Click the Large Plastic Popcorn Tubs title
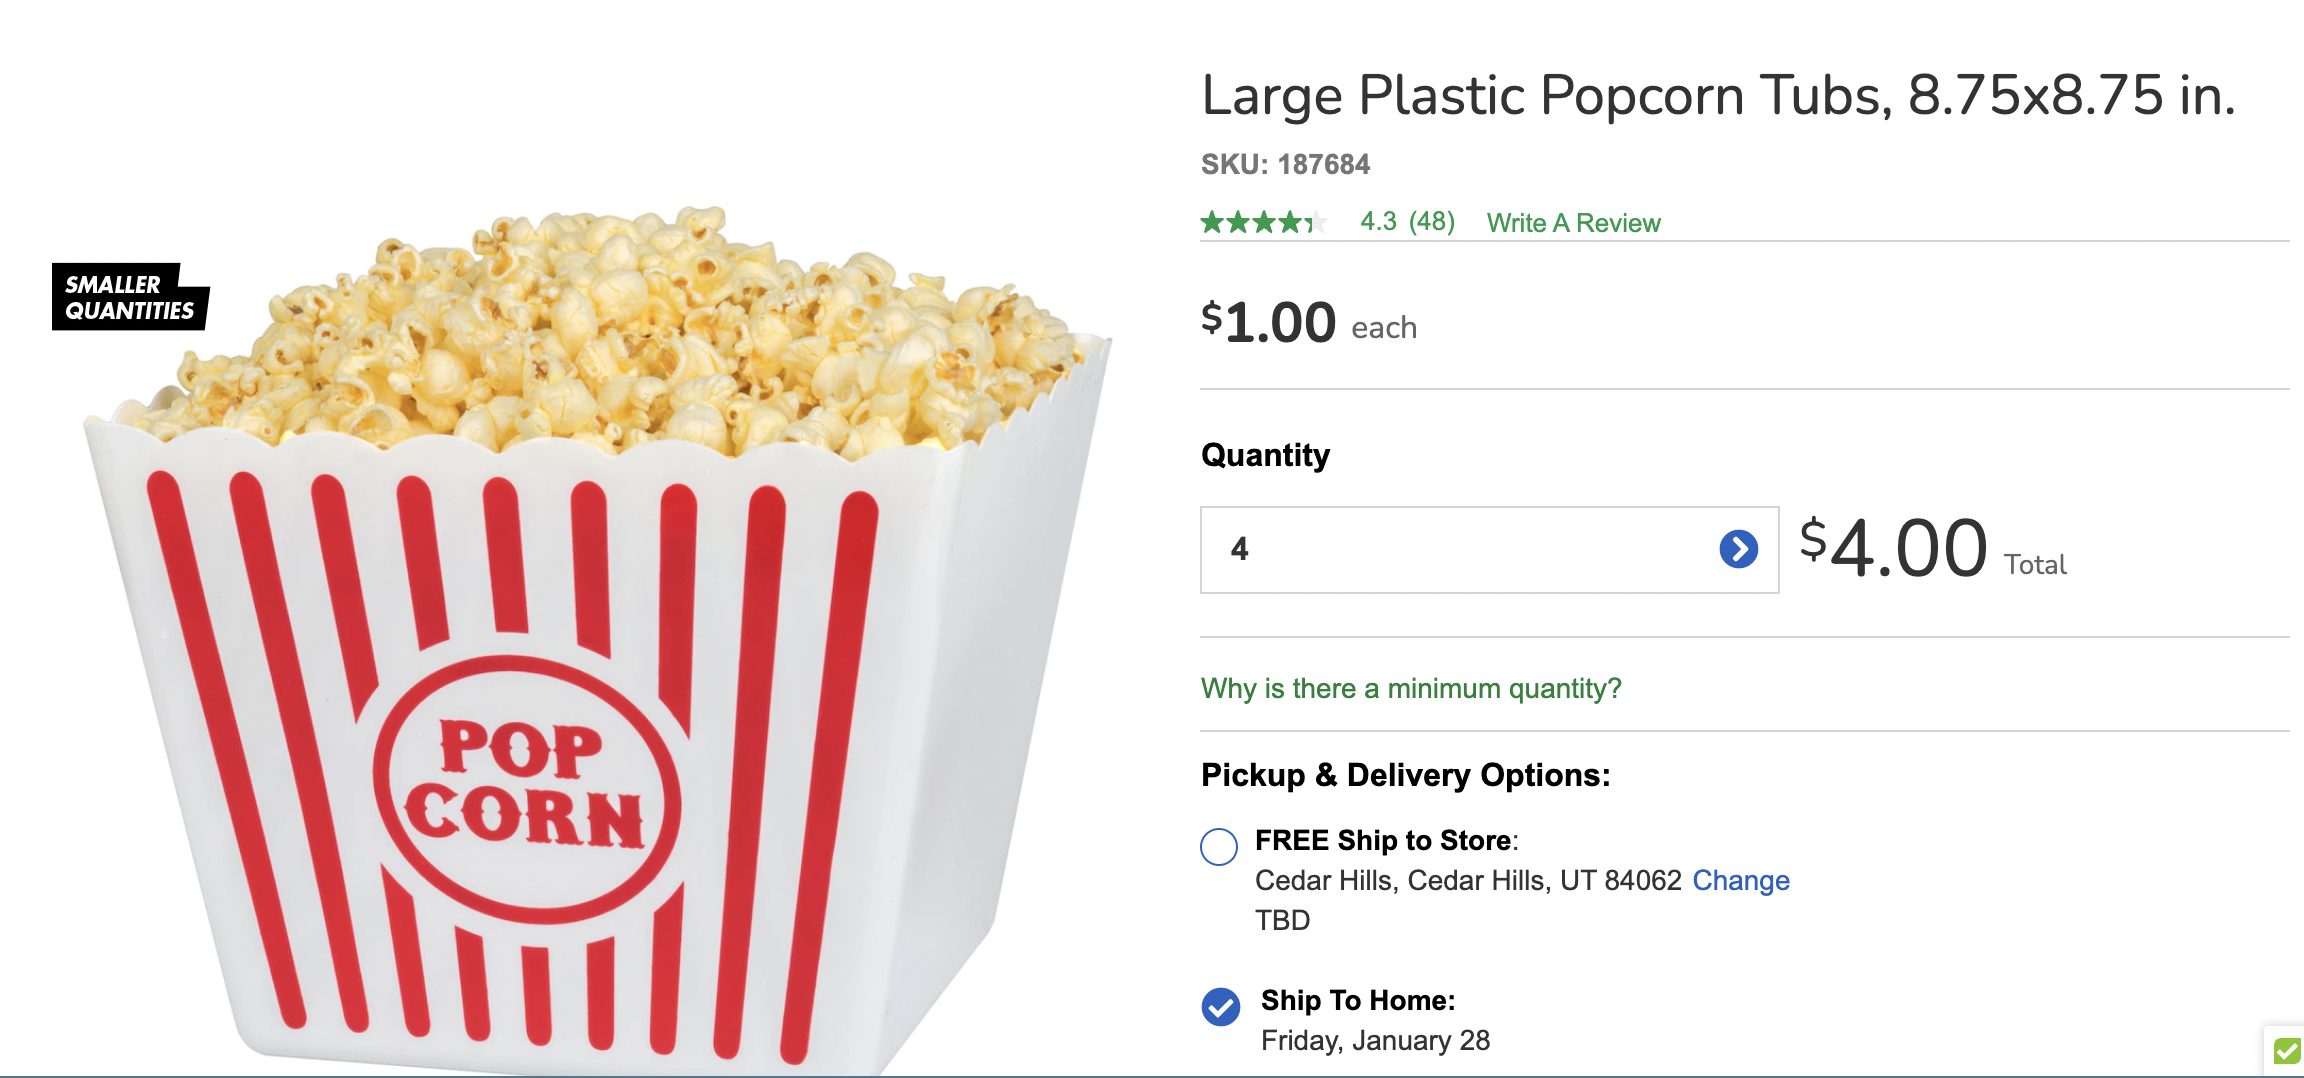2304x1078 pixels. pyautogui.click(x=1718, y=96)
